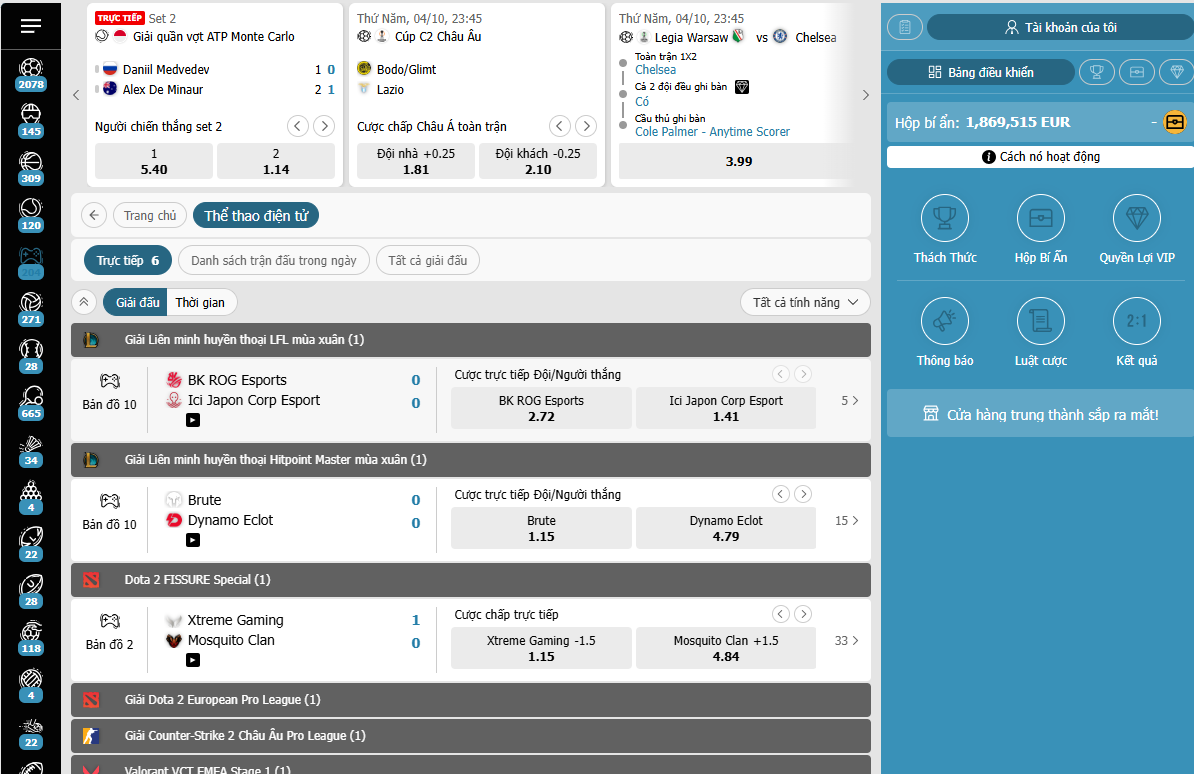This screenshot has height=774, width=1194.
Task: Select the basketball icon with 309 events
Action: pos(31,162)
